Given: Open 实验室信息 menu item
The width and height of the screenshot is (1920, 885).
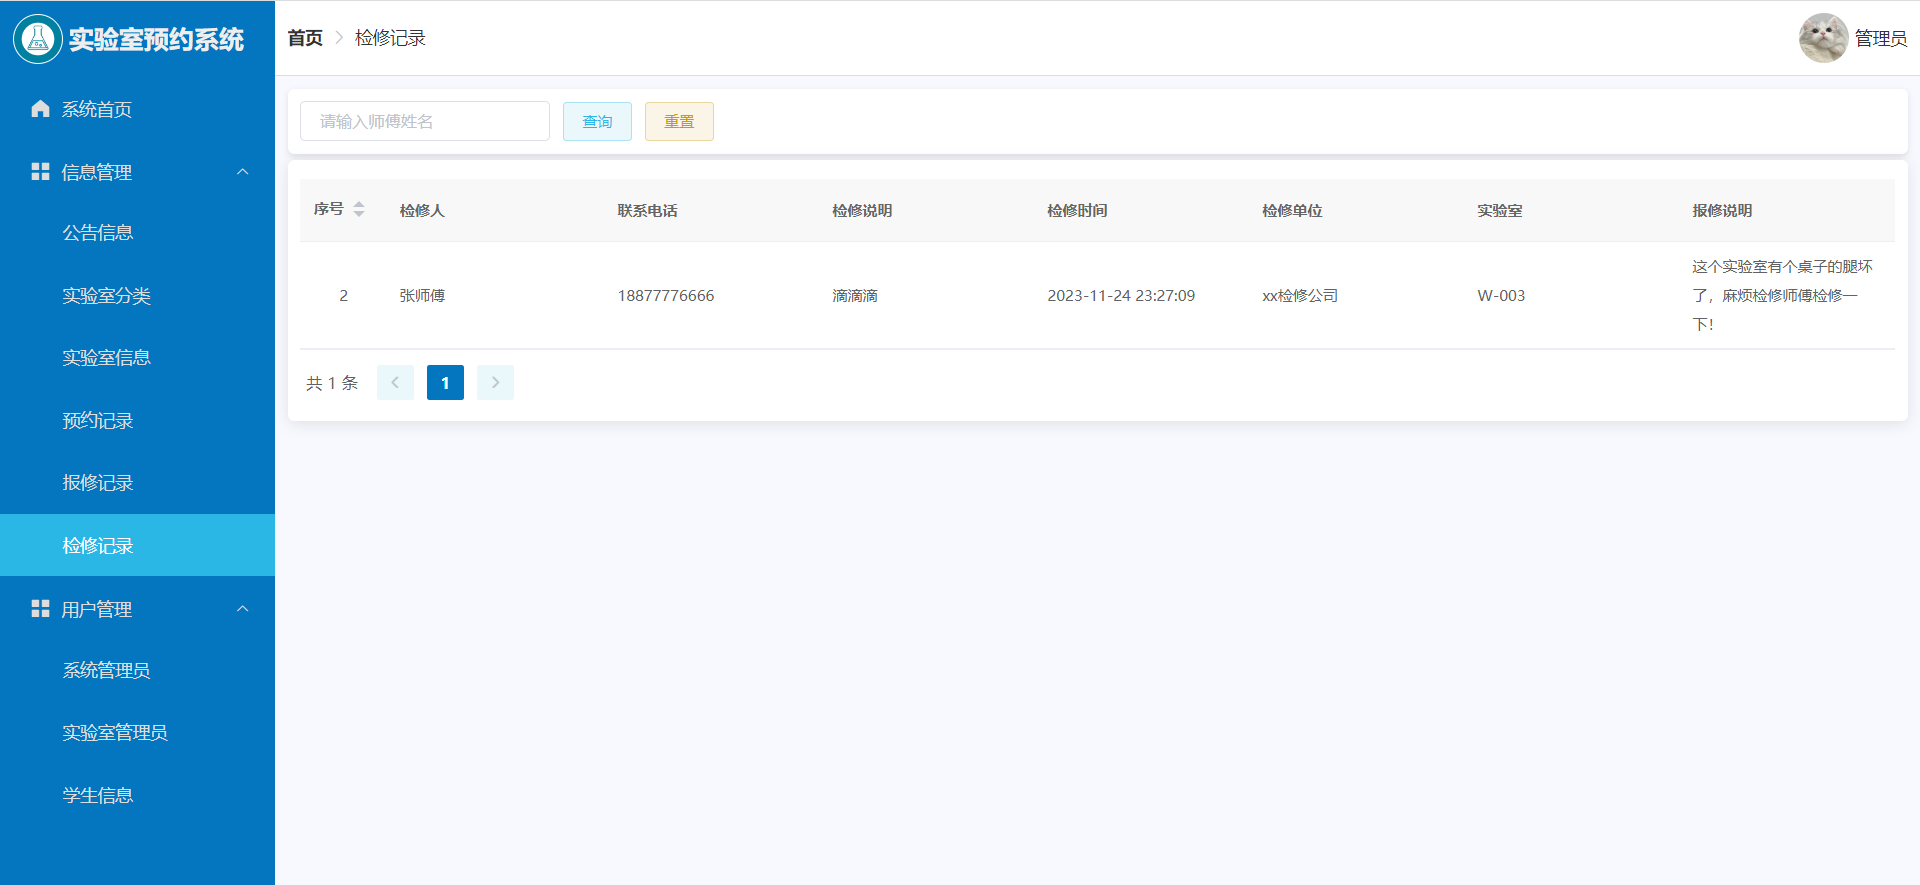Looking at the screenshot, I should tap(137, 358).
